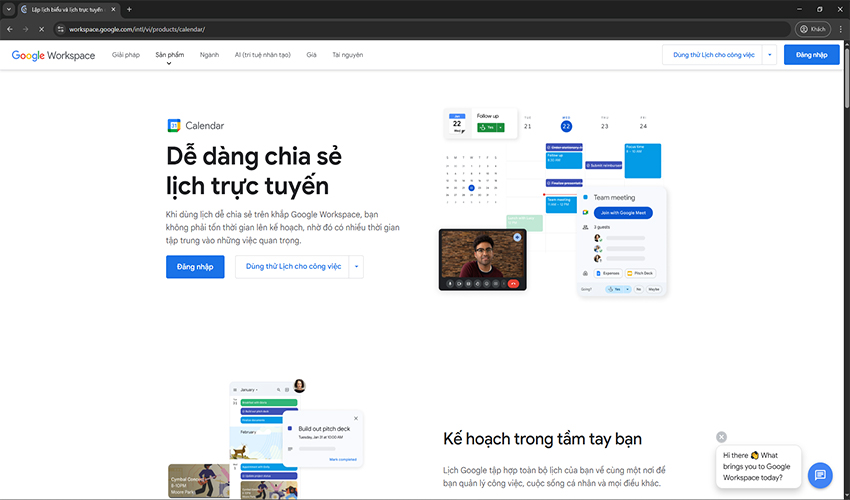
Task: Click the Google Calendar product icon
Action: click(173, 126)
